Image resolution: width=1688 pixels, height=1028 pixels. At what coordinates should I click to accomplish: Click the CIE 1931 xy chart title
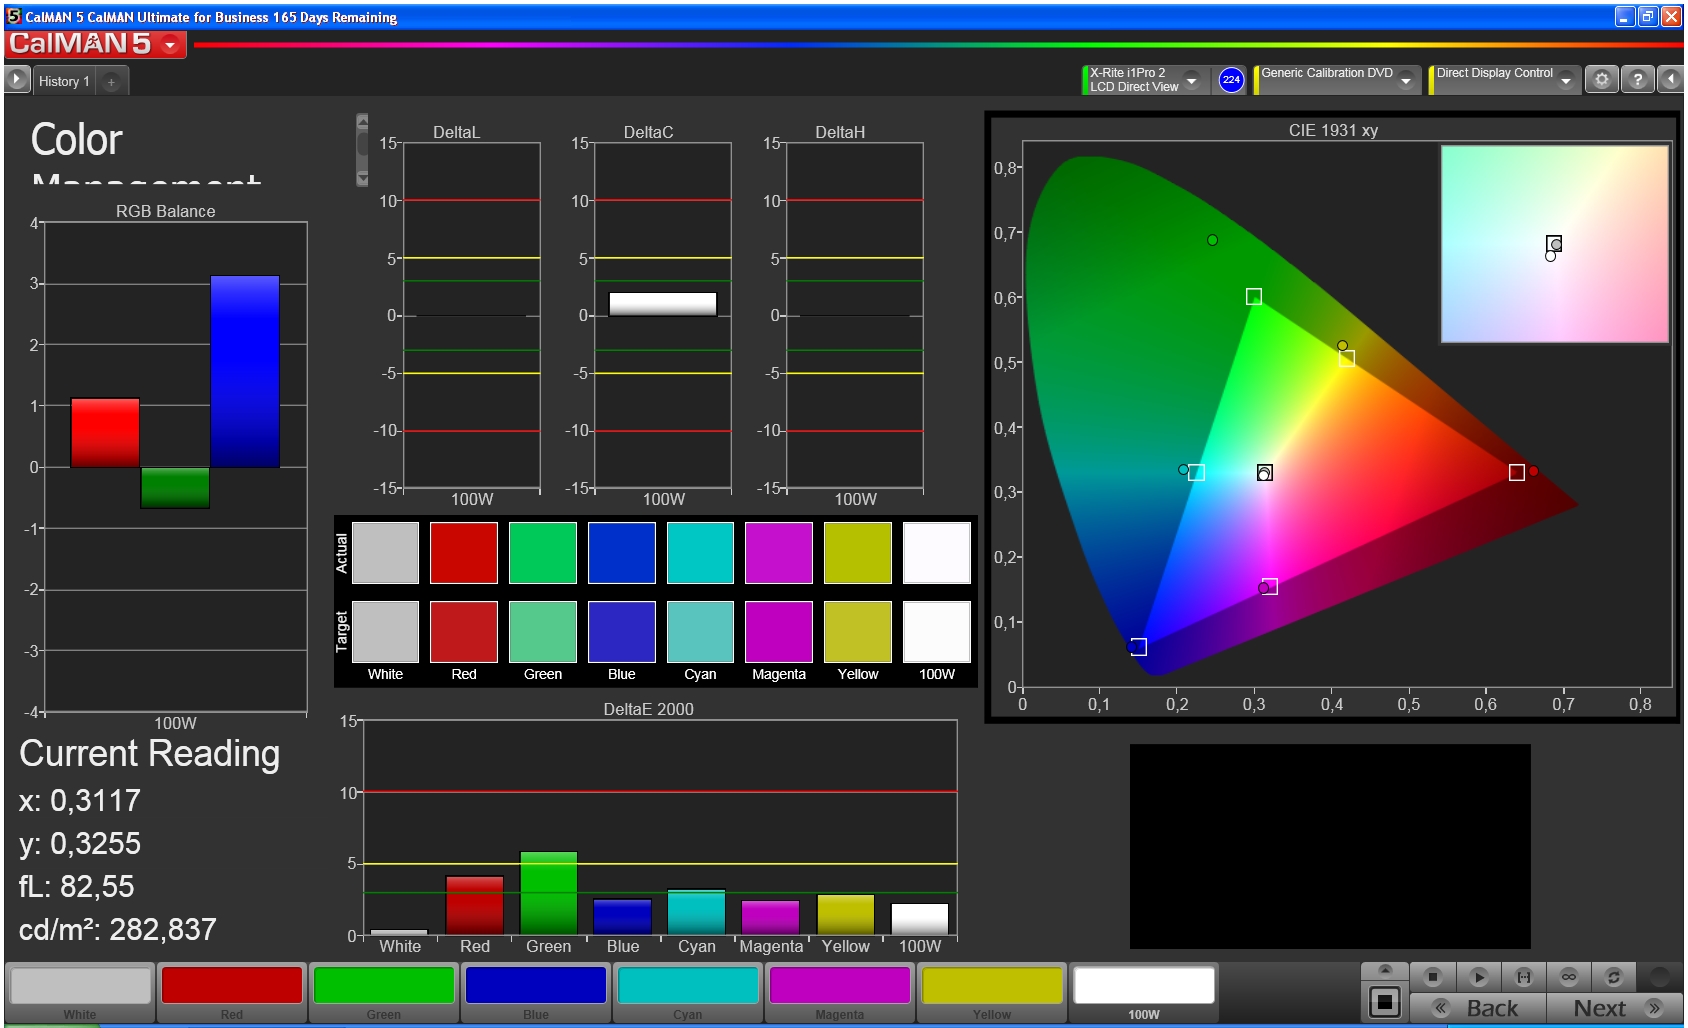(1333, 130)
